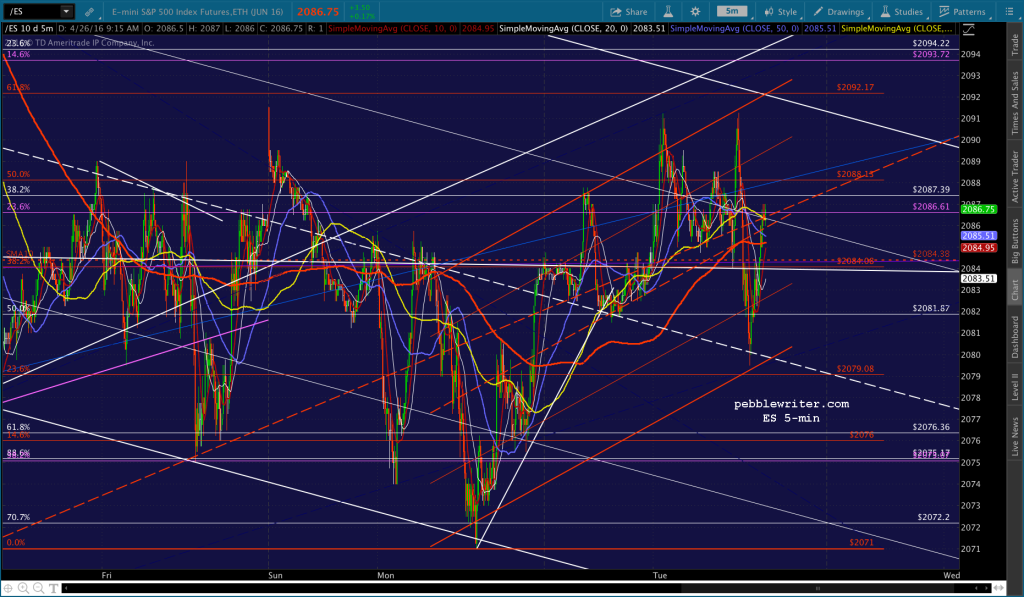
Task: Click the symbol link chain icon
Action: tap(89, 12)
